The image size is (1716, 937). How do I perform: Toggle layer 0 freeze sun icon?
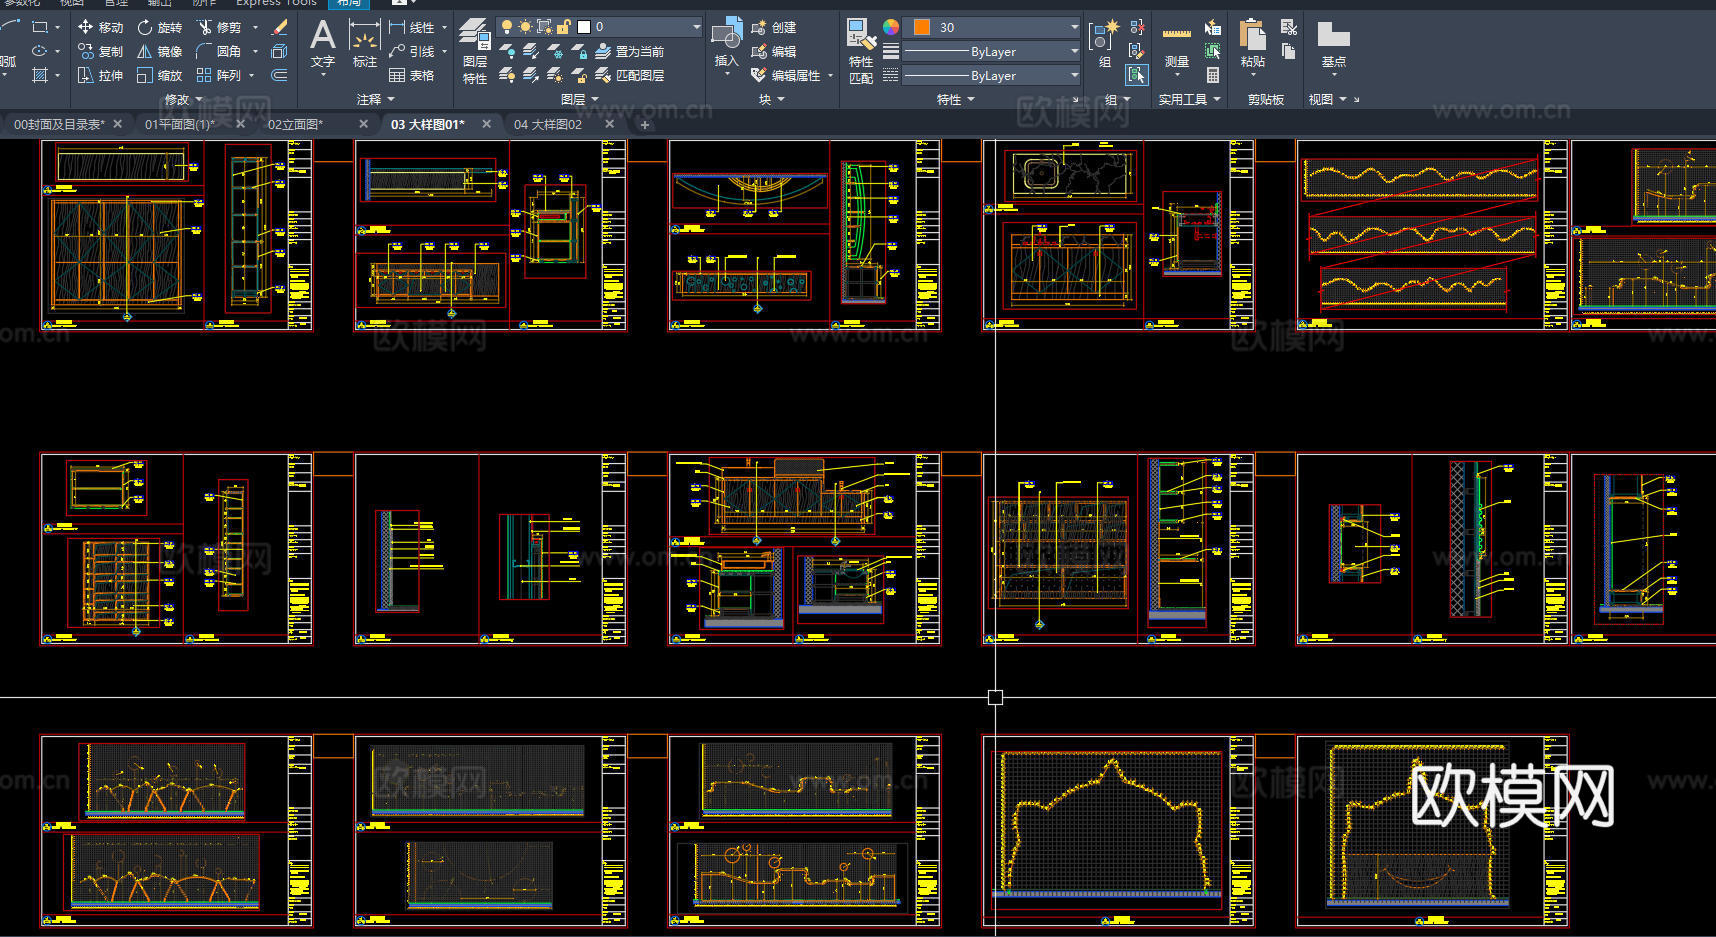click(x=525, y=27)
